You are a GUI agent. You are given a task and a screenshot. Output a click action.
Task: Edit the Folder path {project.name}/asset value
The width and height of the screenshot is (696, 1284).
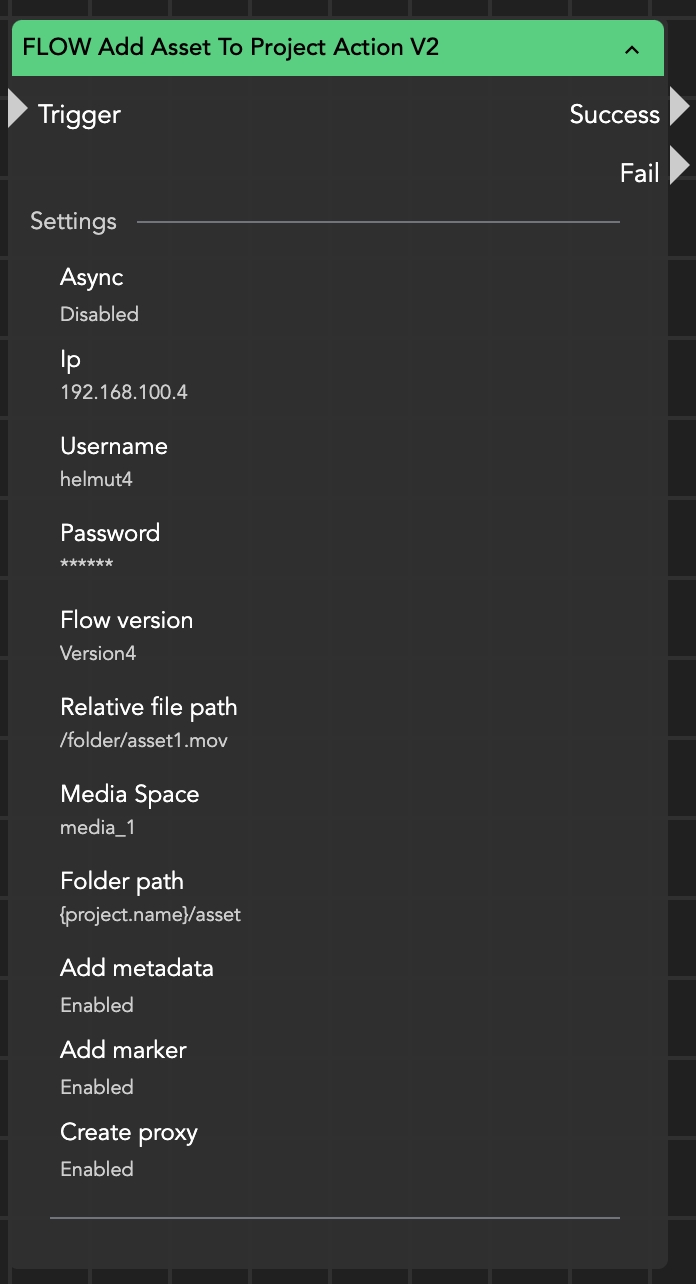[150, 914]
